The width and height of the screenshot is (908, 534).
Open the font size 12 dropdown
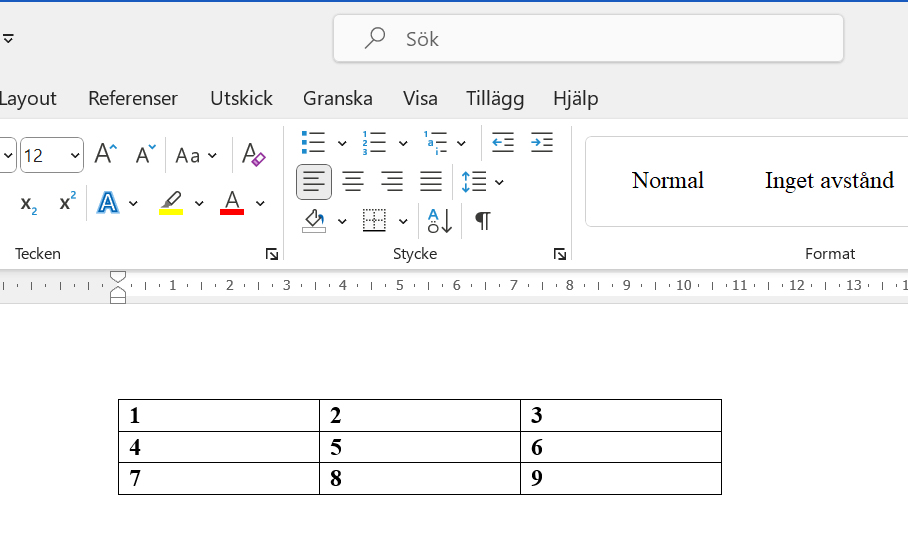tap(75, 155)
